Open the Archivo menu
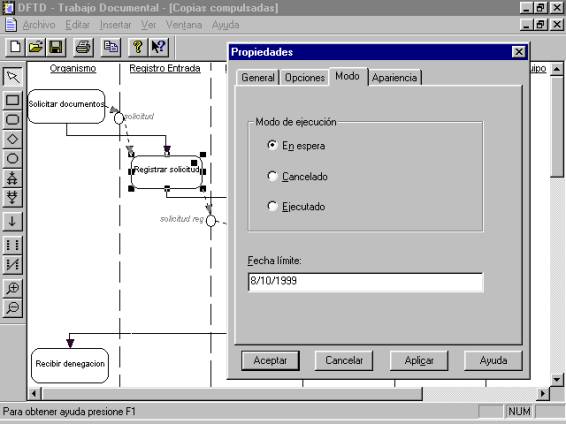This screenshot has width=566, height=424. click(x=39, y=25)
